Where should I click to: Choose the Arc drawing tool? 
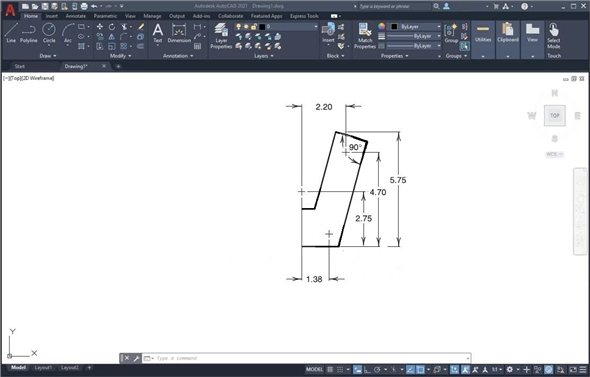[x=68, y=34]
